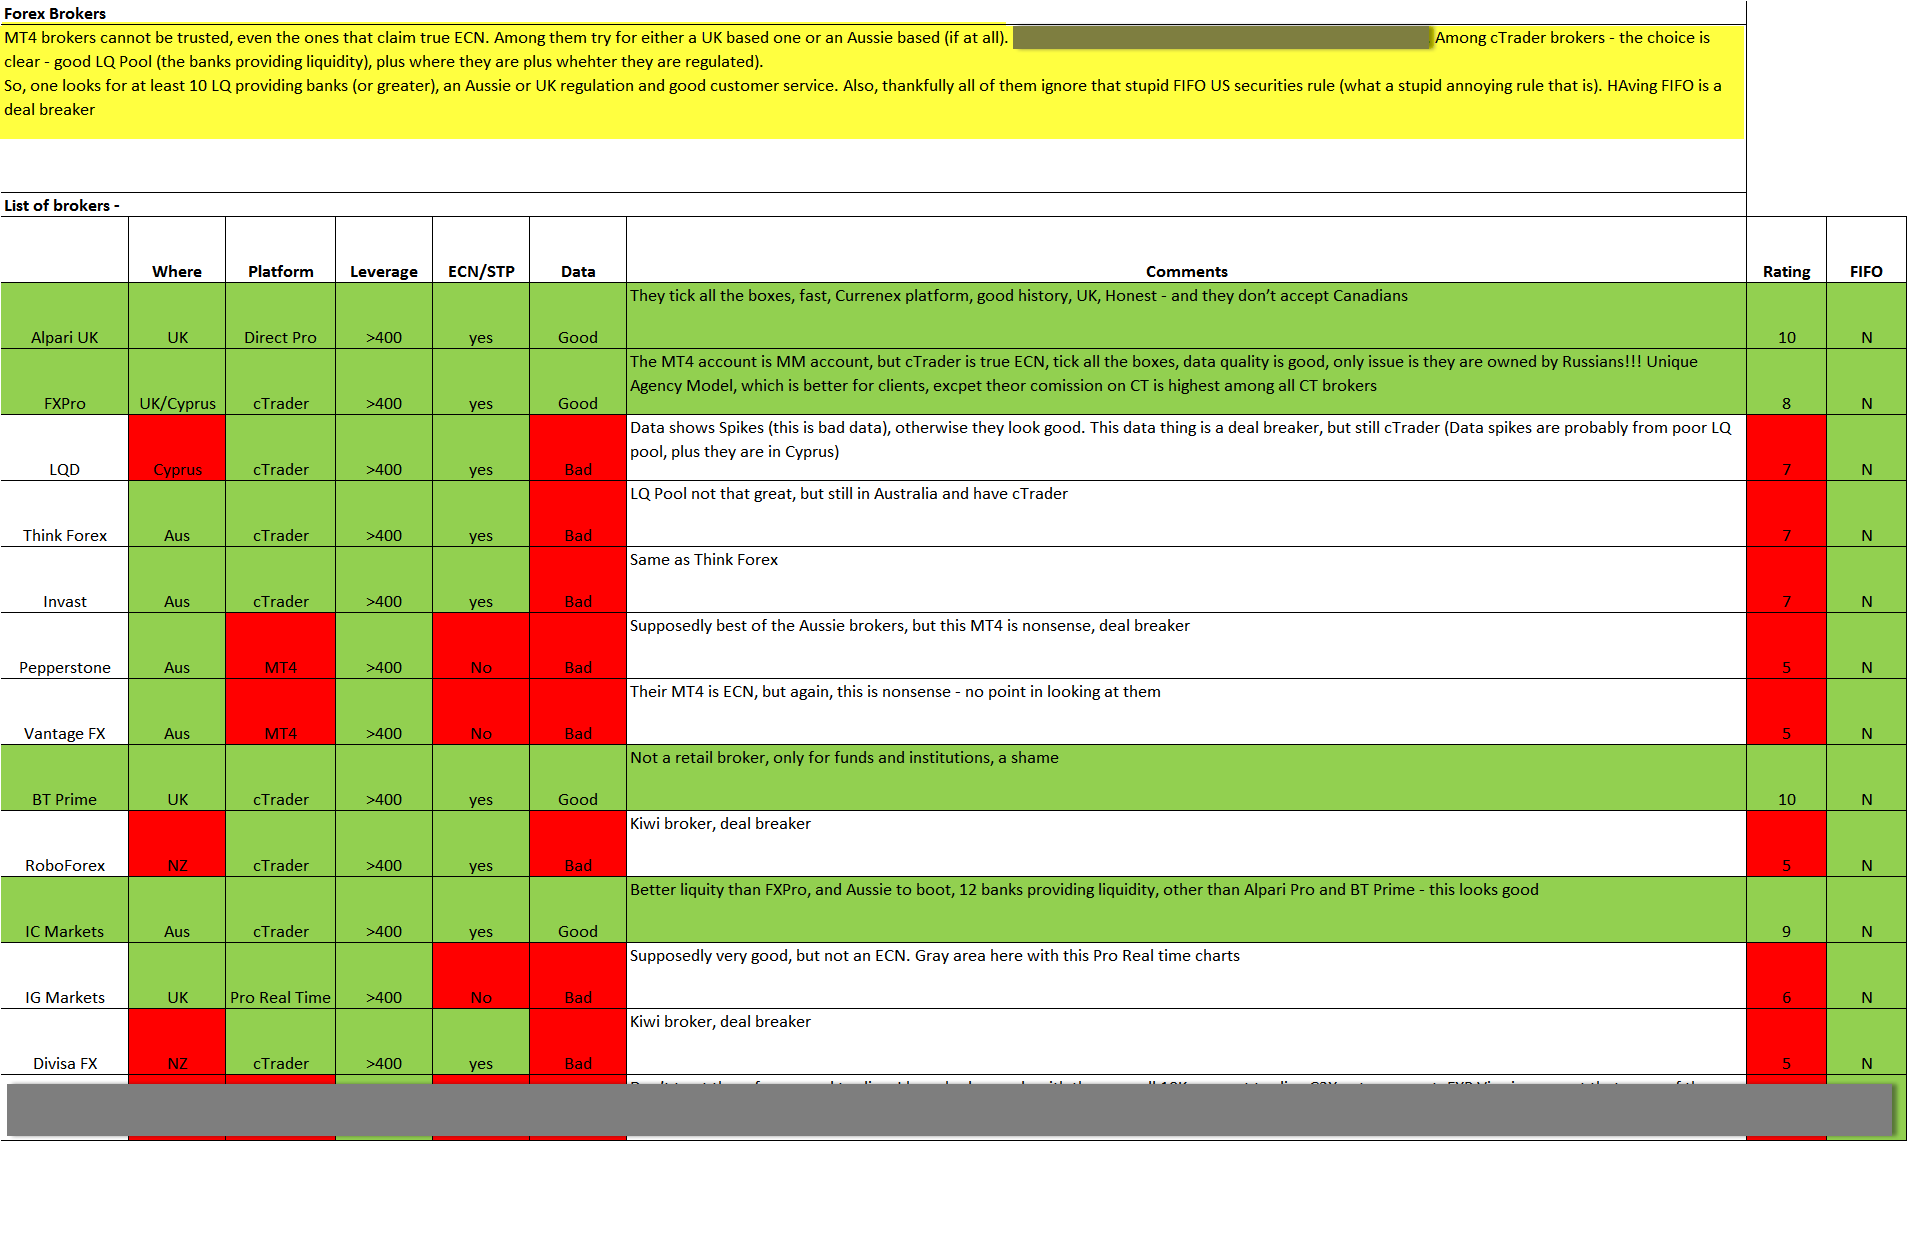
Task: Click the red "NZ" cell for RoboForex
Action: tap(177, 844)
